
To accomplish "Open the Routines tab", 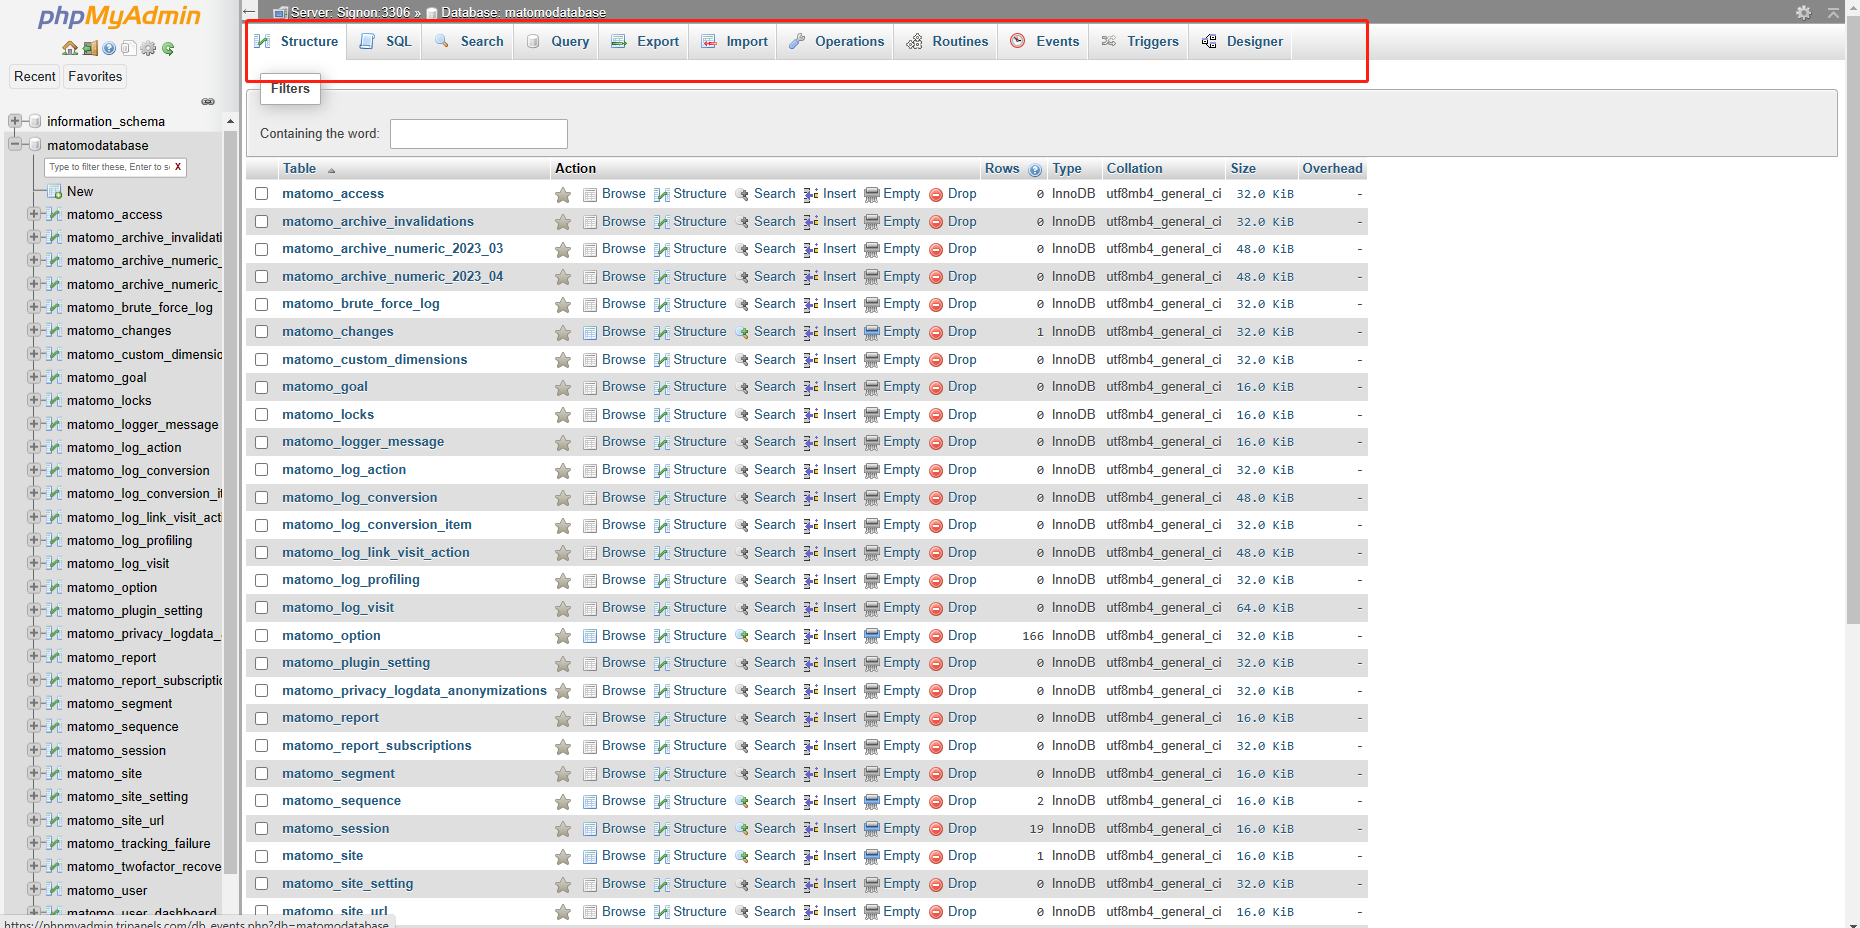I will [x=947, y=41].
